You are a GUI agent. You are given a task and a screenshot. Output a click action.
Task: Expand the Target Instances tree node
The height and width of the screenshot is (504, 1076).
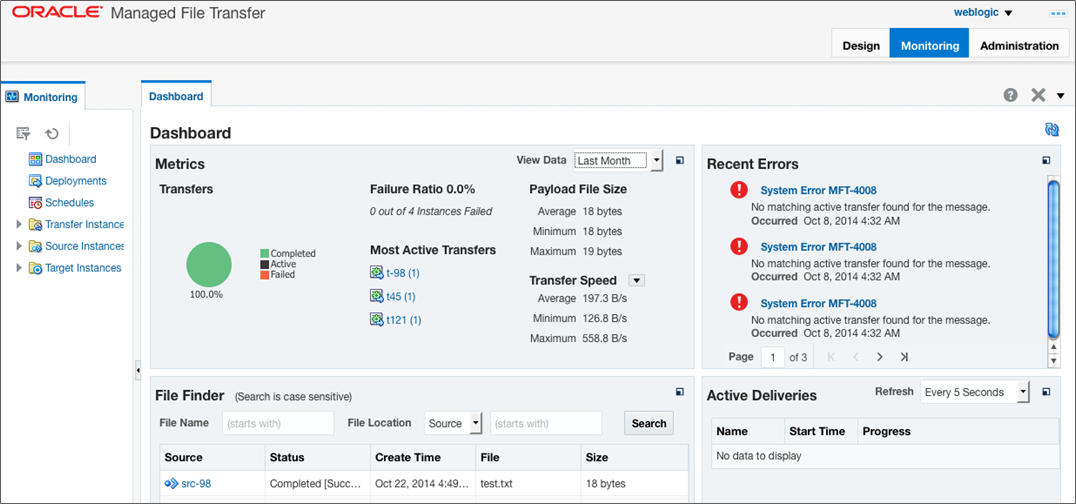[19, 268]
